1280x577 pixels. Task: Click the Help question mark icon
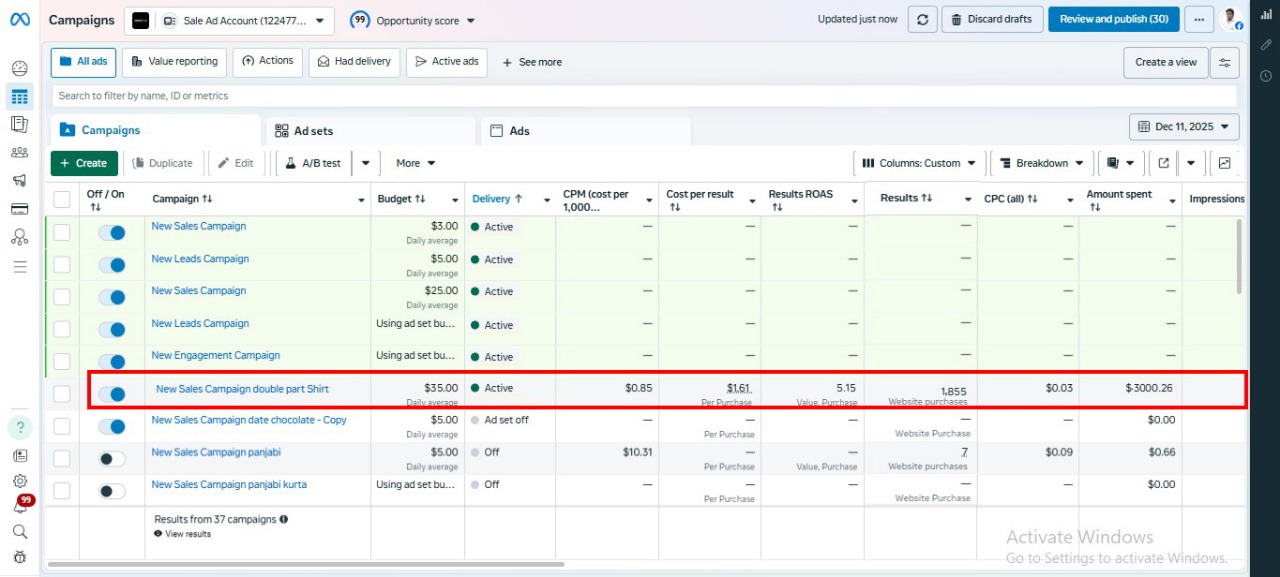pyautogui.click(x=20, y=427)
